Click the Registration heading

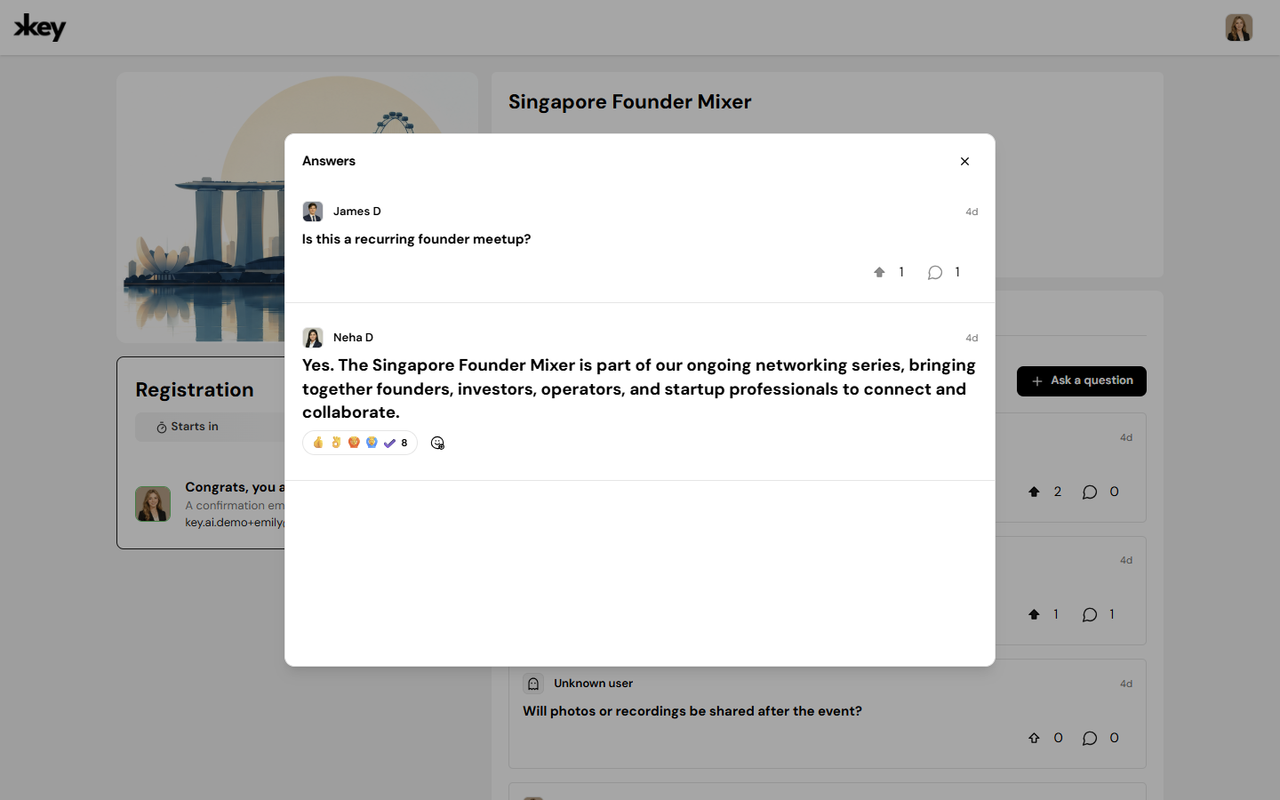pos(195,390)
